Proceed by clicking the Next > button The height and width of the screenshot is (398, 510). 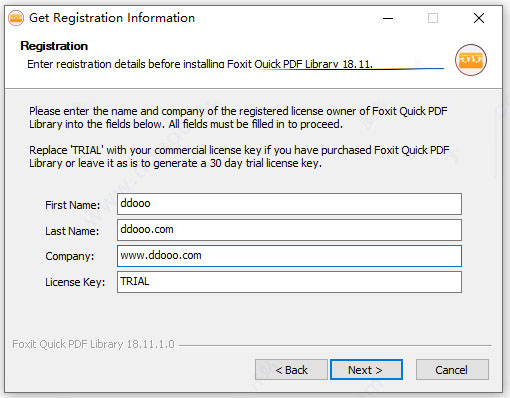tap(366, 370)
